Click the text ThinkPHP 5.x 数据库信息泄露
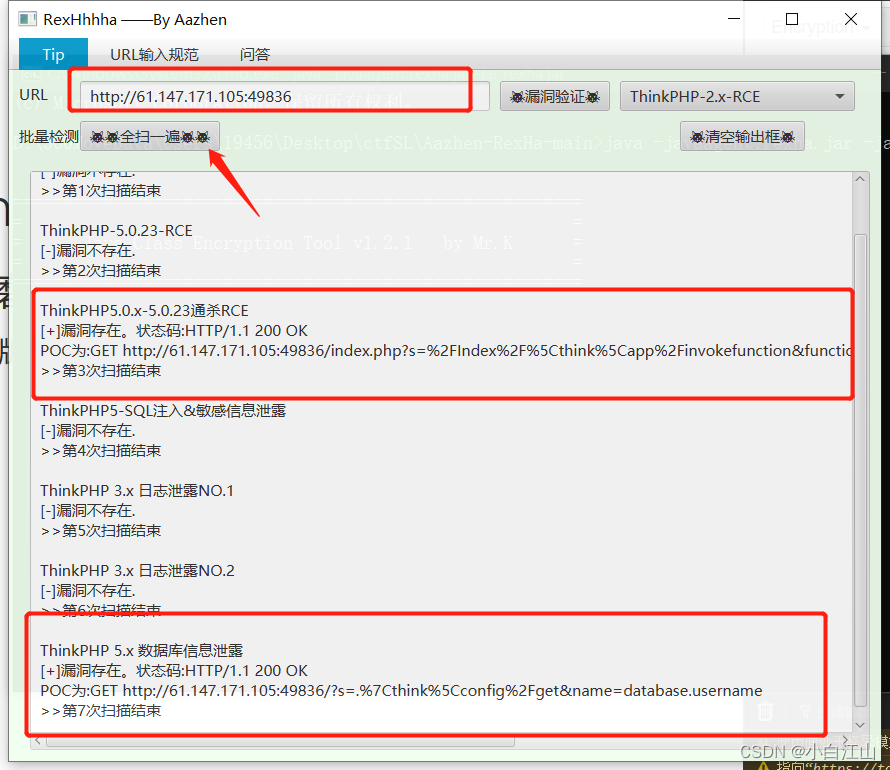Screen dimensions: 890x770 click(x=141, y=650)
